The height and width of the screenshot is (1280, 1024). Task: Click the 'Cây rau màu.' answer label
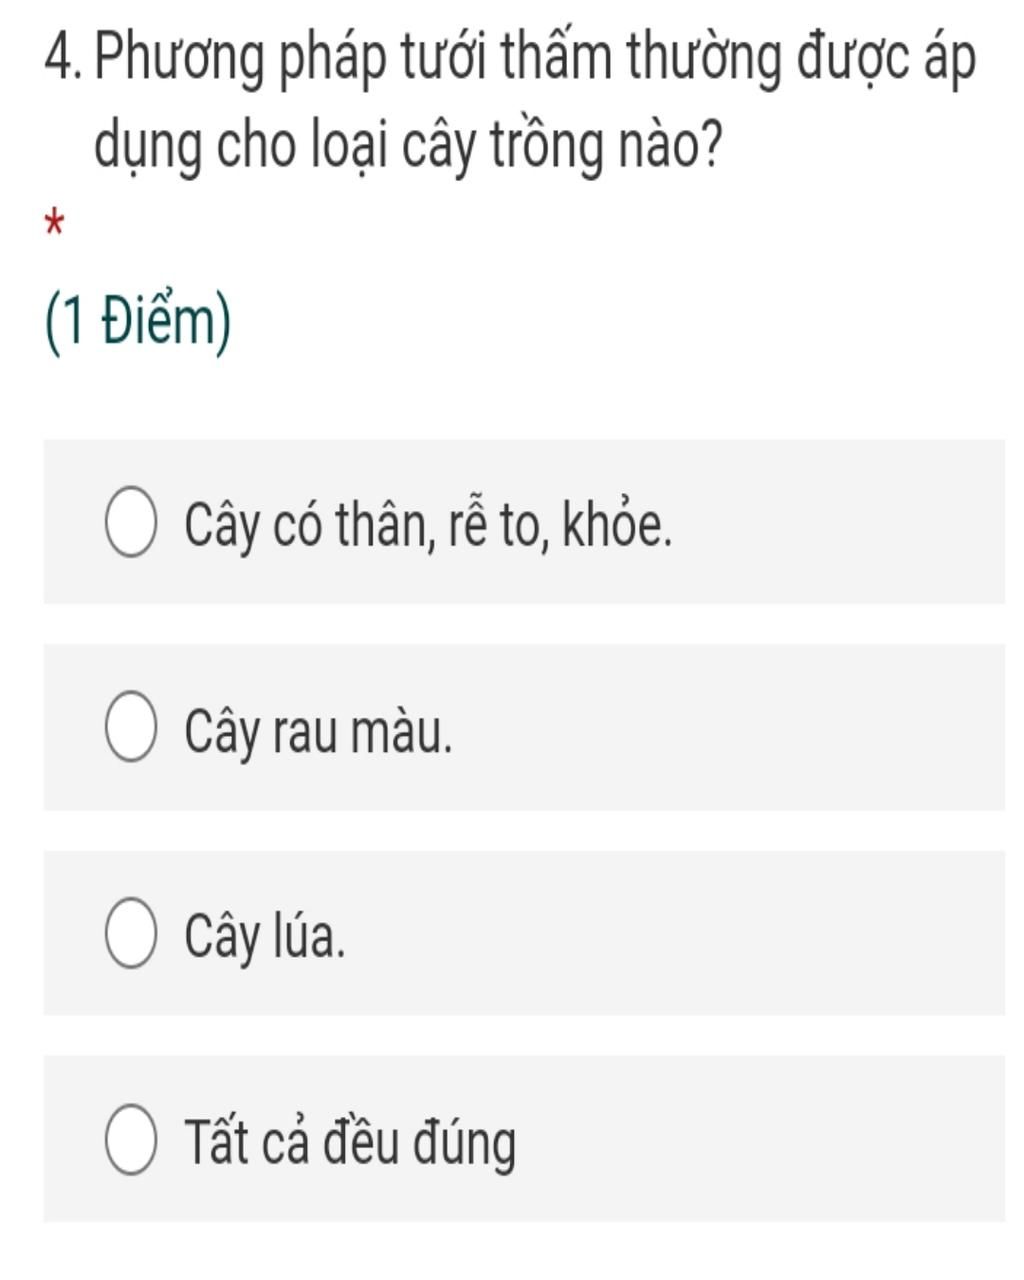(318, 731)
